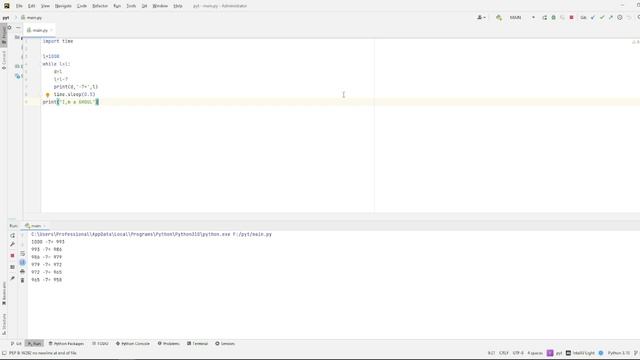Screen dimensions: 640x360
Task: Open the Git tool window tab
Action: click(16, 344)
